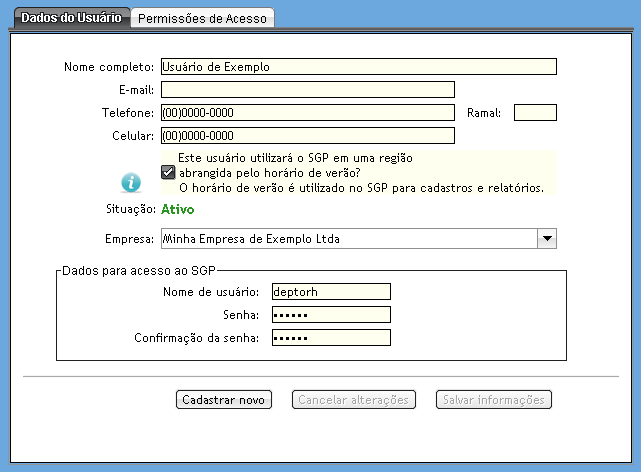Click the blue information icon
This screenshot has width=641, height=472.
click(x=131, y=182)
